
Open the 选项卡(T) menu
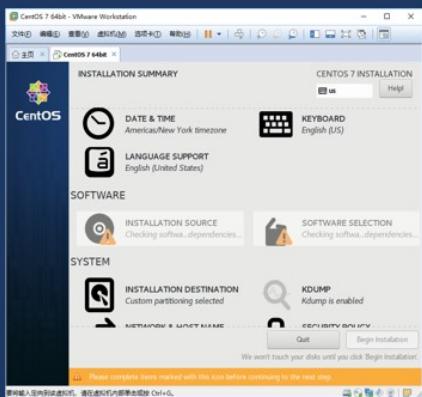pos(148,34)
